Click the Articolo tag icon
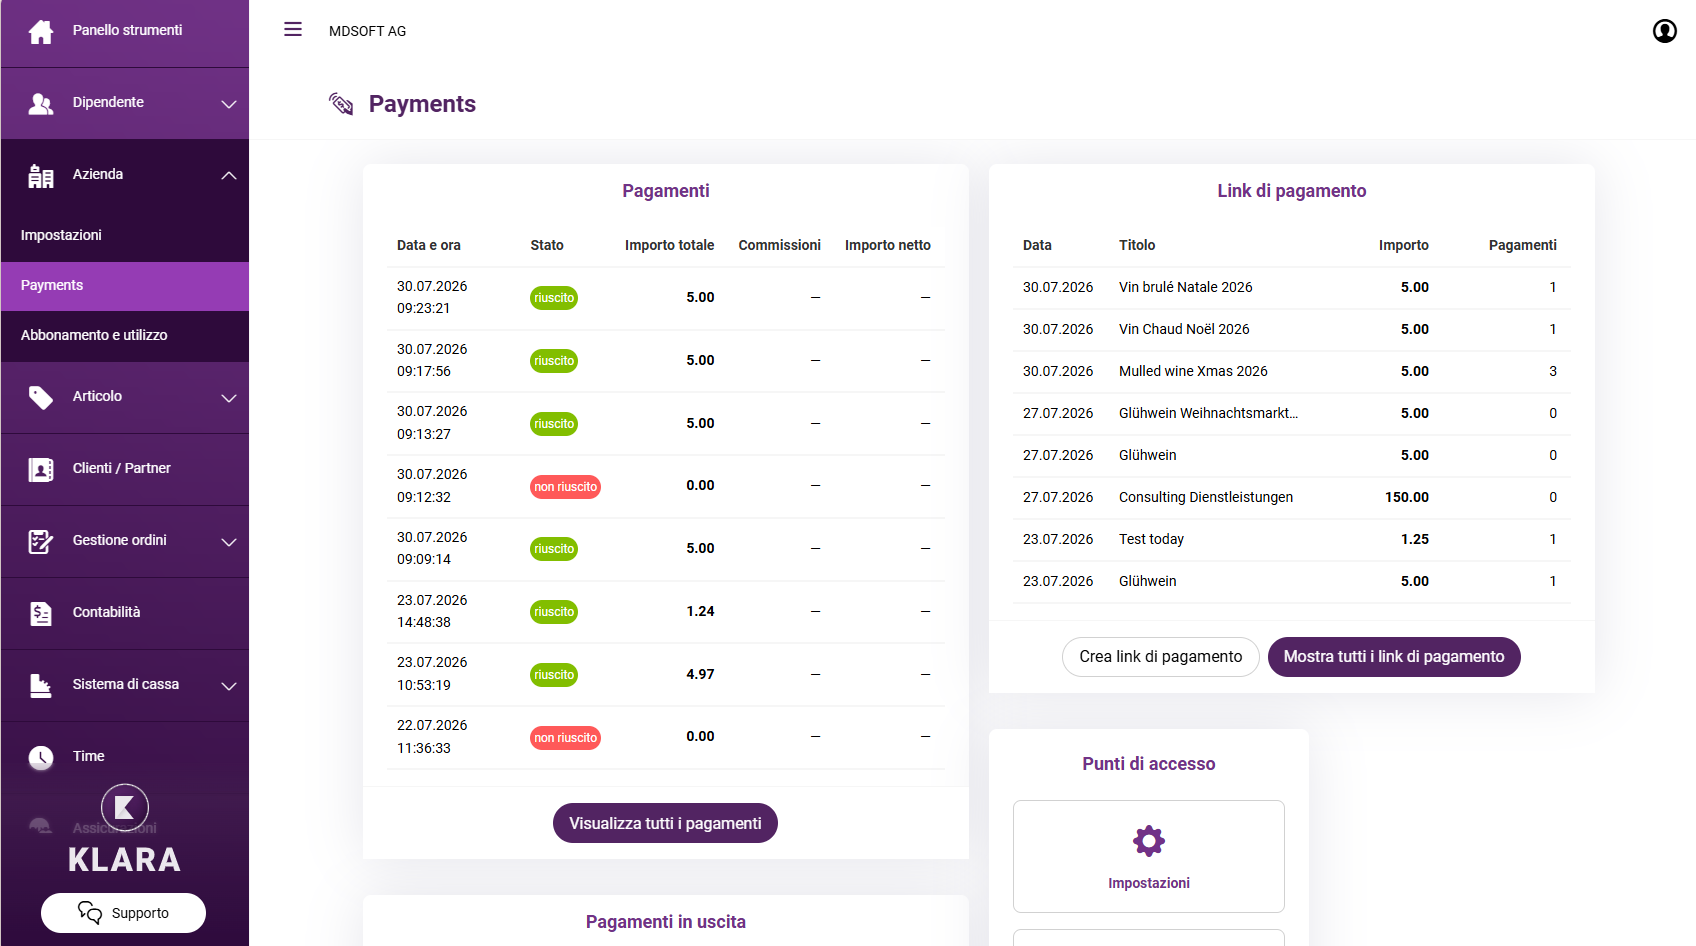 tap(41, 398)
